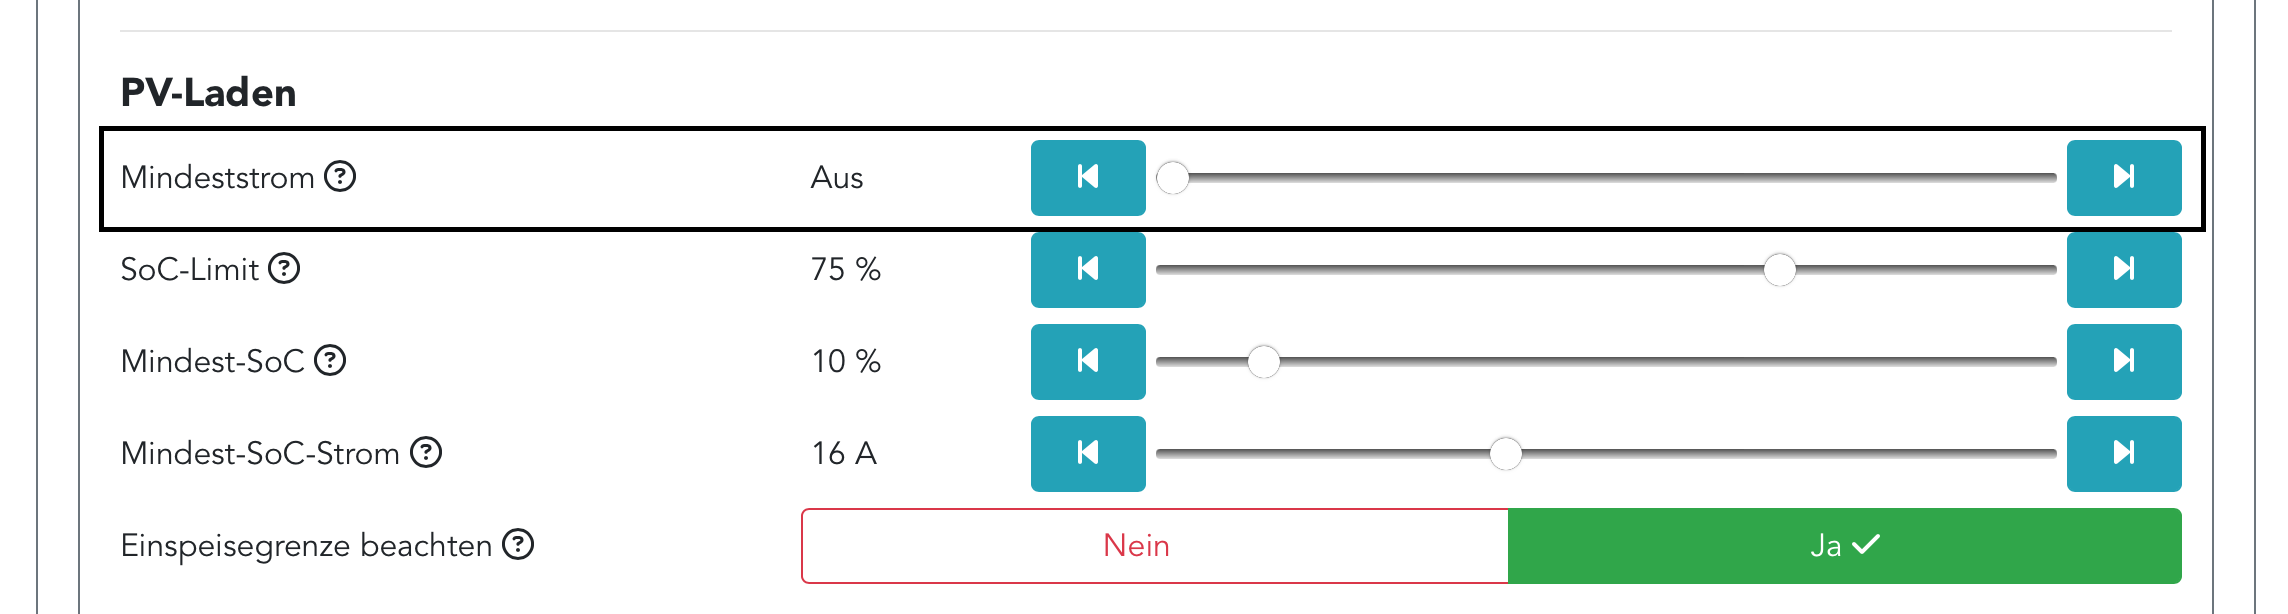Screen dimensions: 2288x614
Task: Click the Mindest-SoC slider handle at 10 %
Action: point(1264,362)
